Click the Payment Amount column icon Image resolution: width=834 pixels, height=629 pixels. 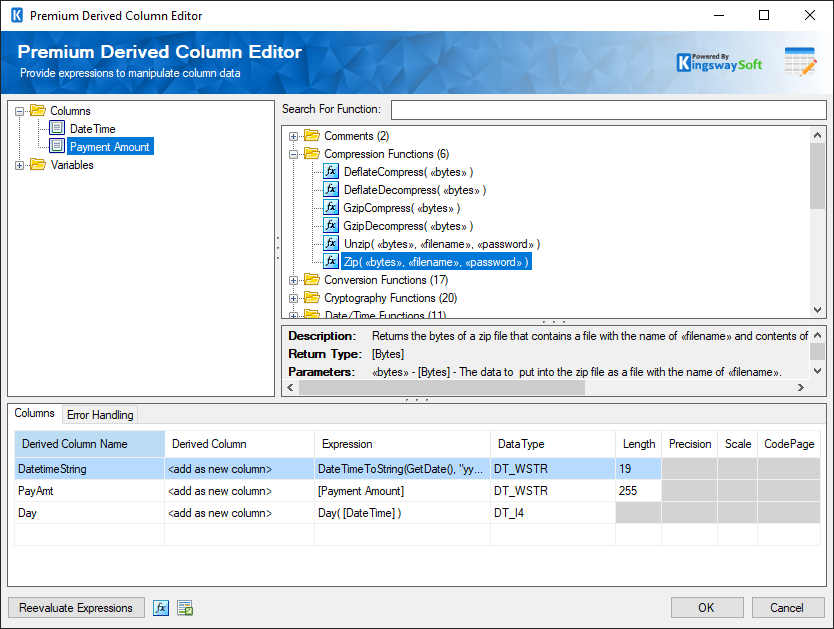[57, 146]
